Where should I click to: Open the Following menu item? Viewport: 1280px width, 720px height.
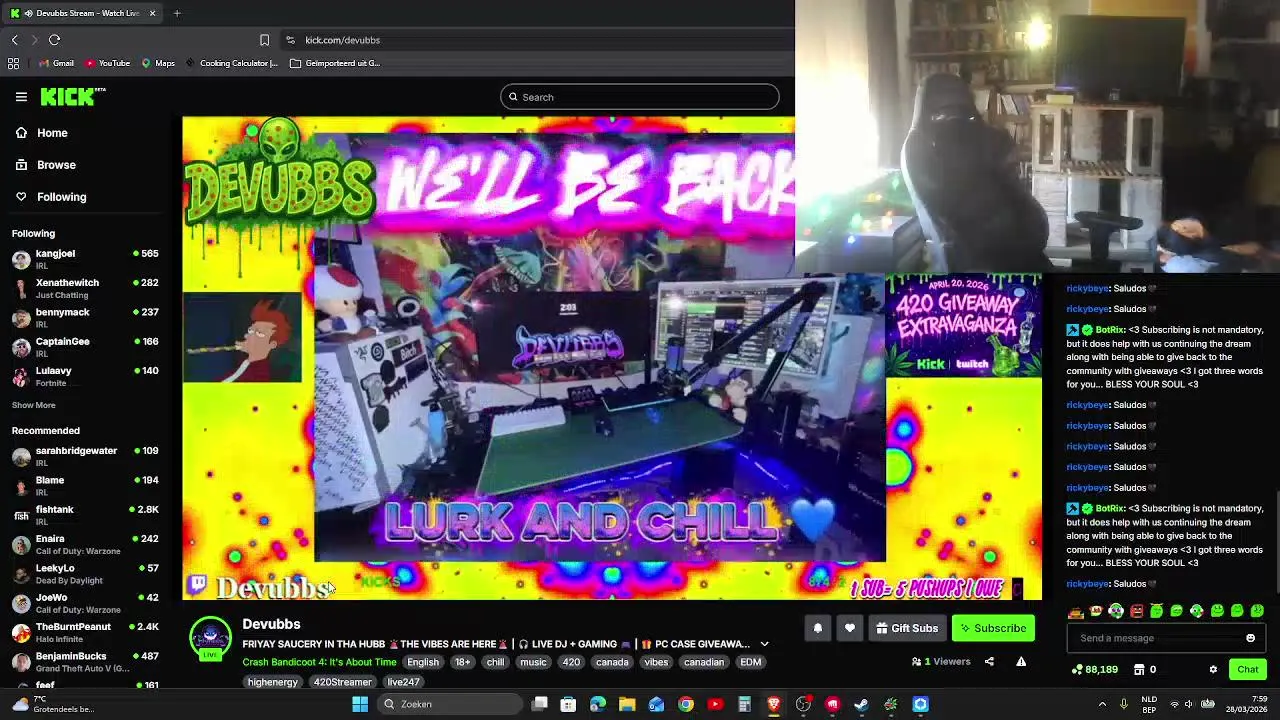(61, 197)
